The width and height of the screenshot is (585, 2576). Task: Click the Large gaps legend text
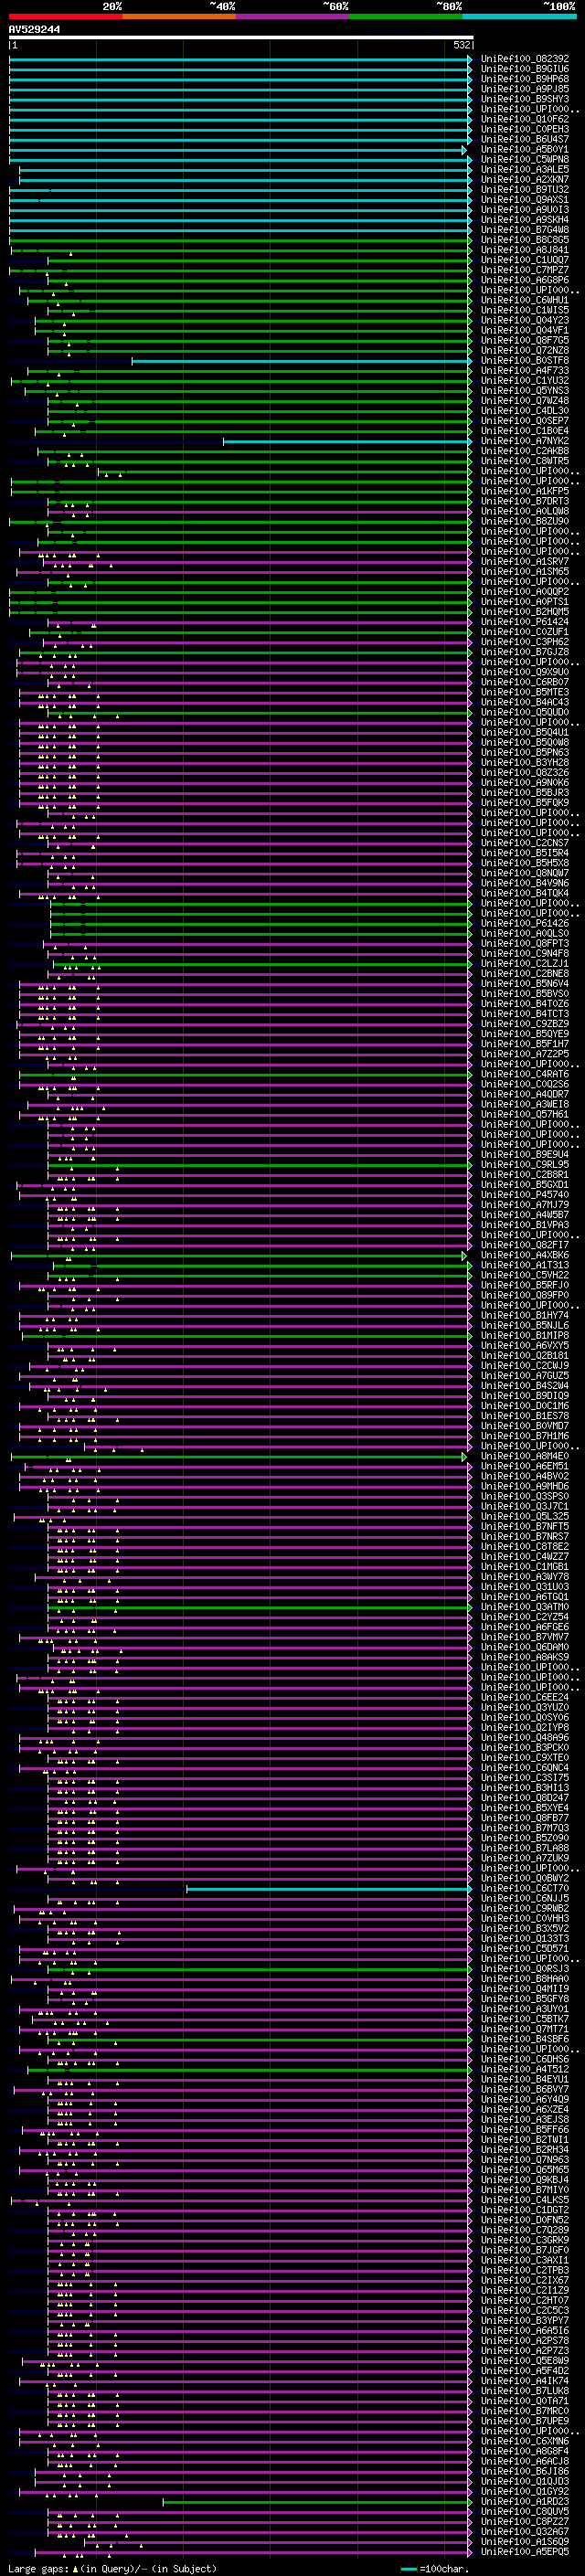[x=111, y=2569]
